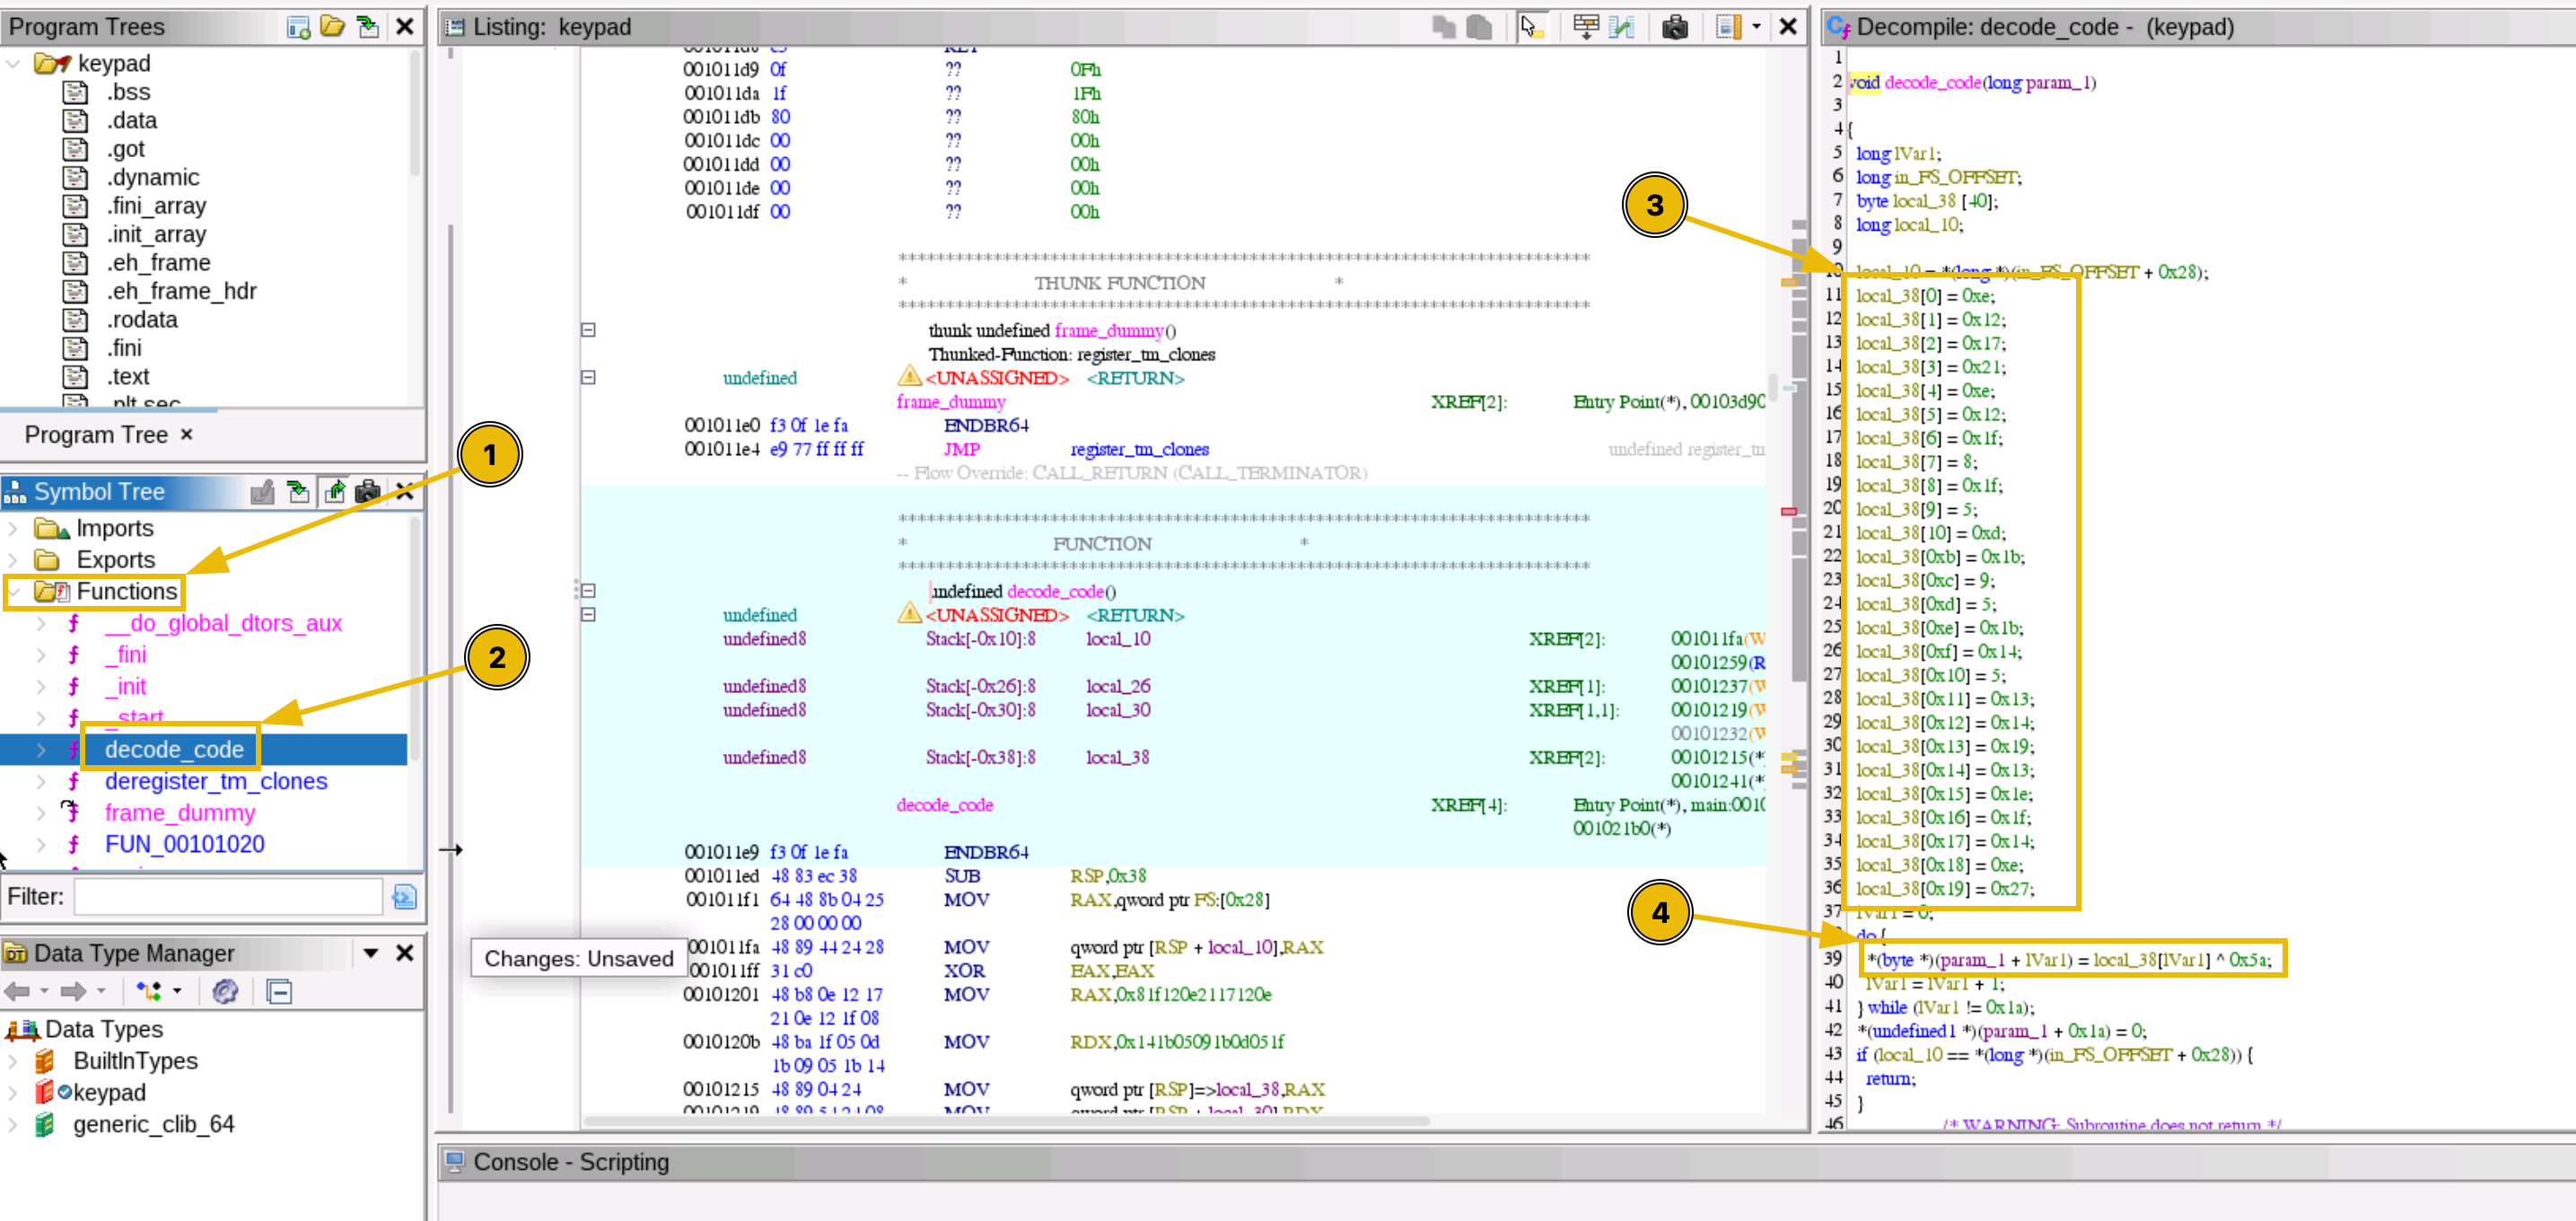Click the Console - Scripting panel title
Screen dimensions: 2576x1221
[571, 1162]
